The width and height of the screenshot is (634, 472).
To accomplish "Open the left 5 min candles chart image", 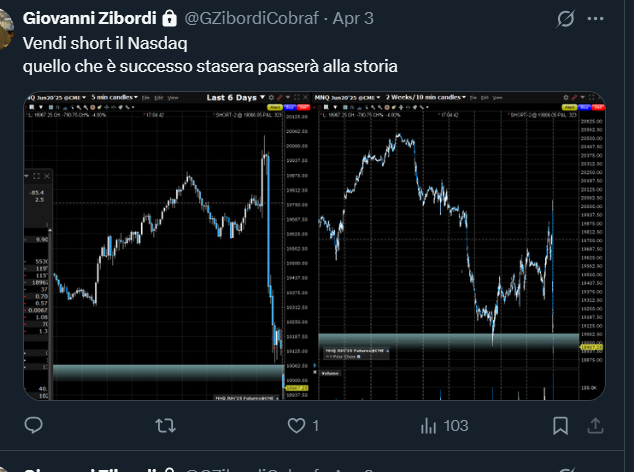I will pos(169,250).
